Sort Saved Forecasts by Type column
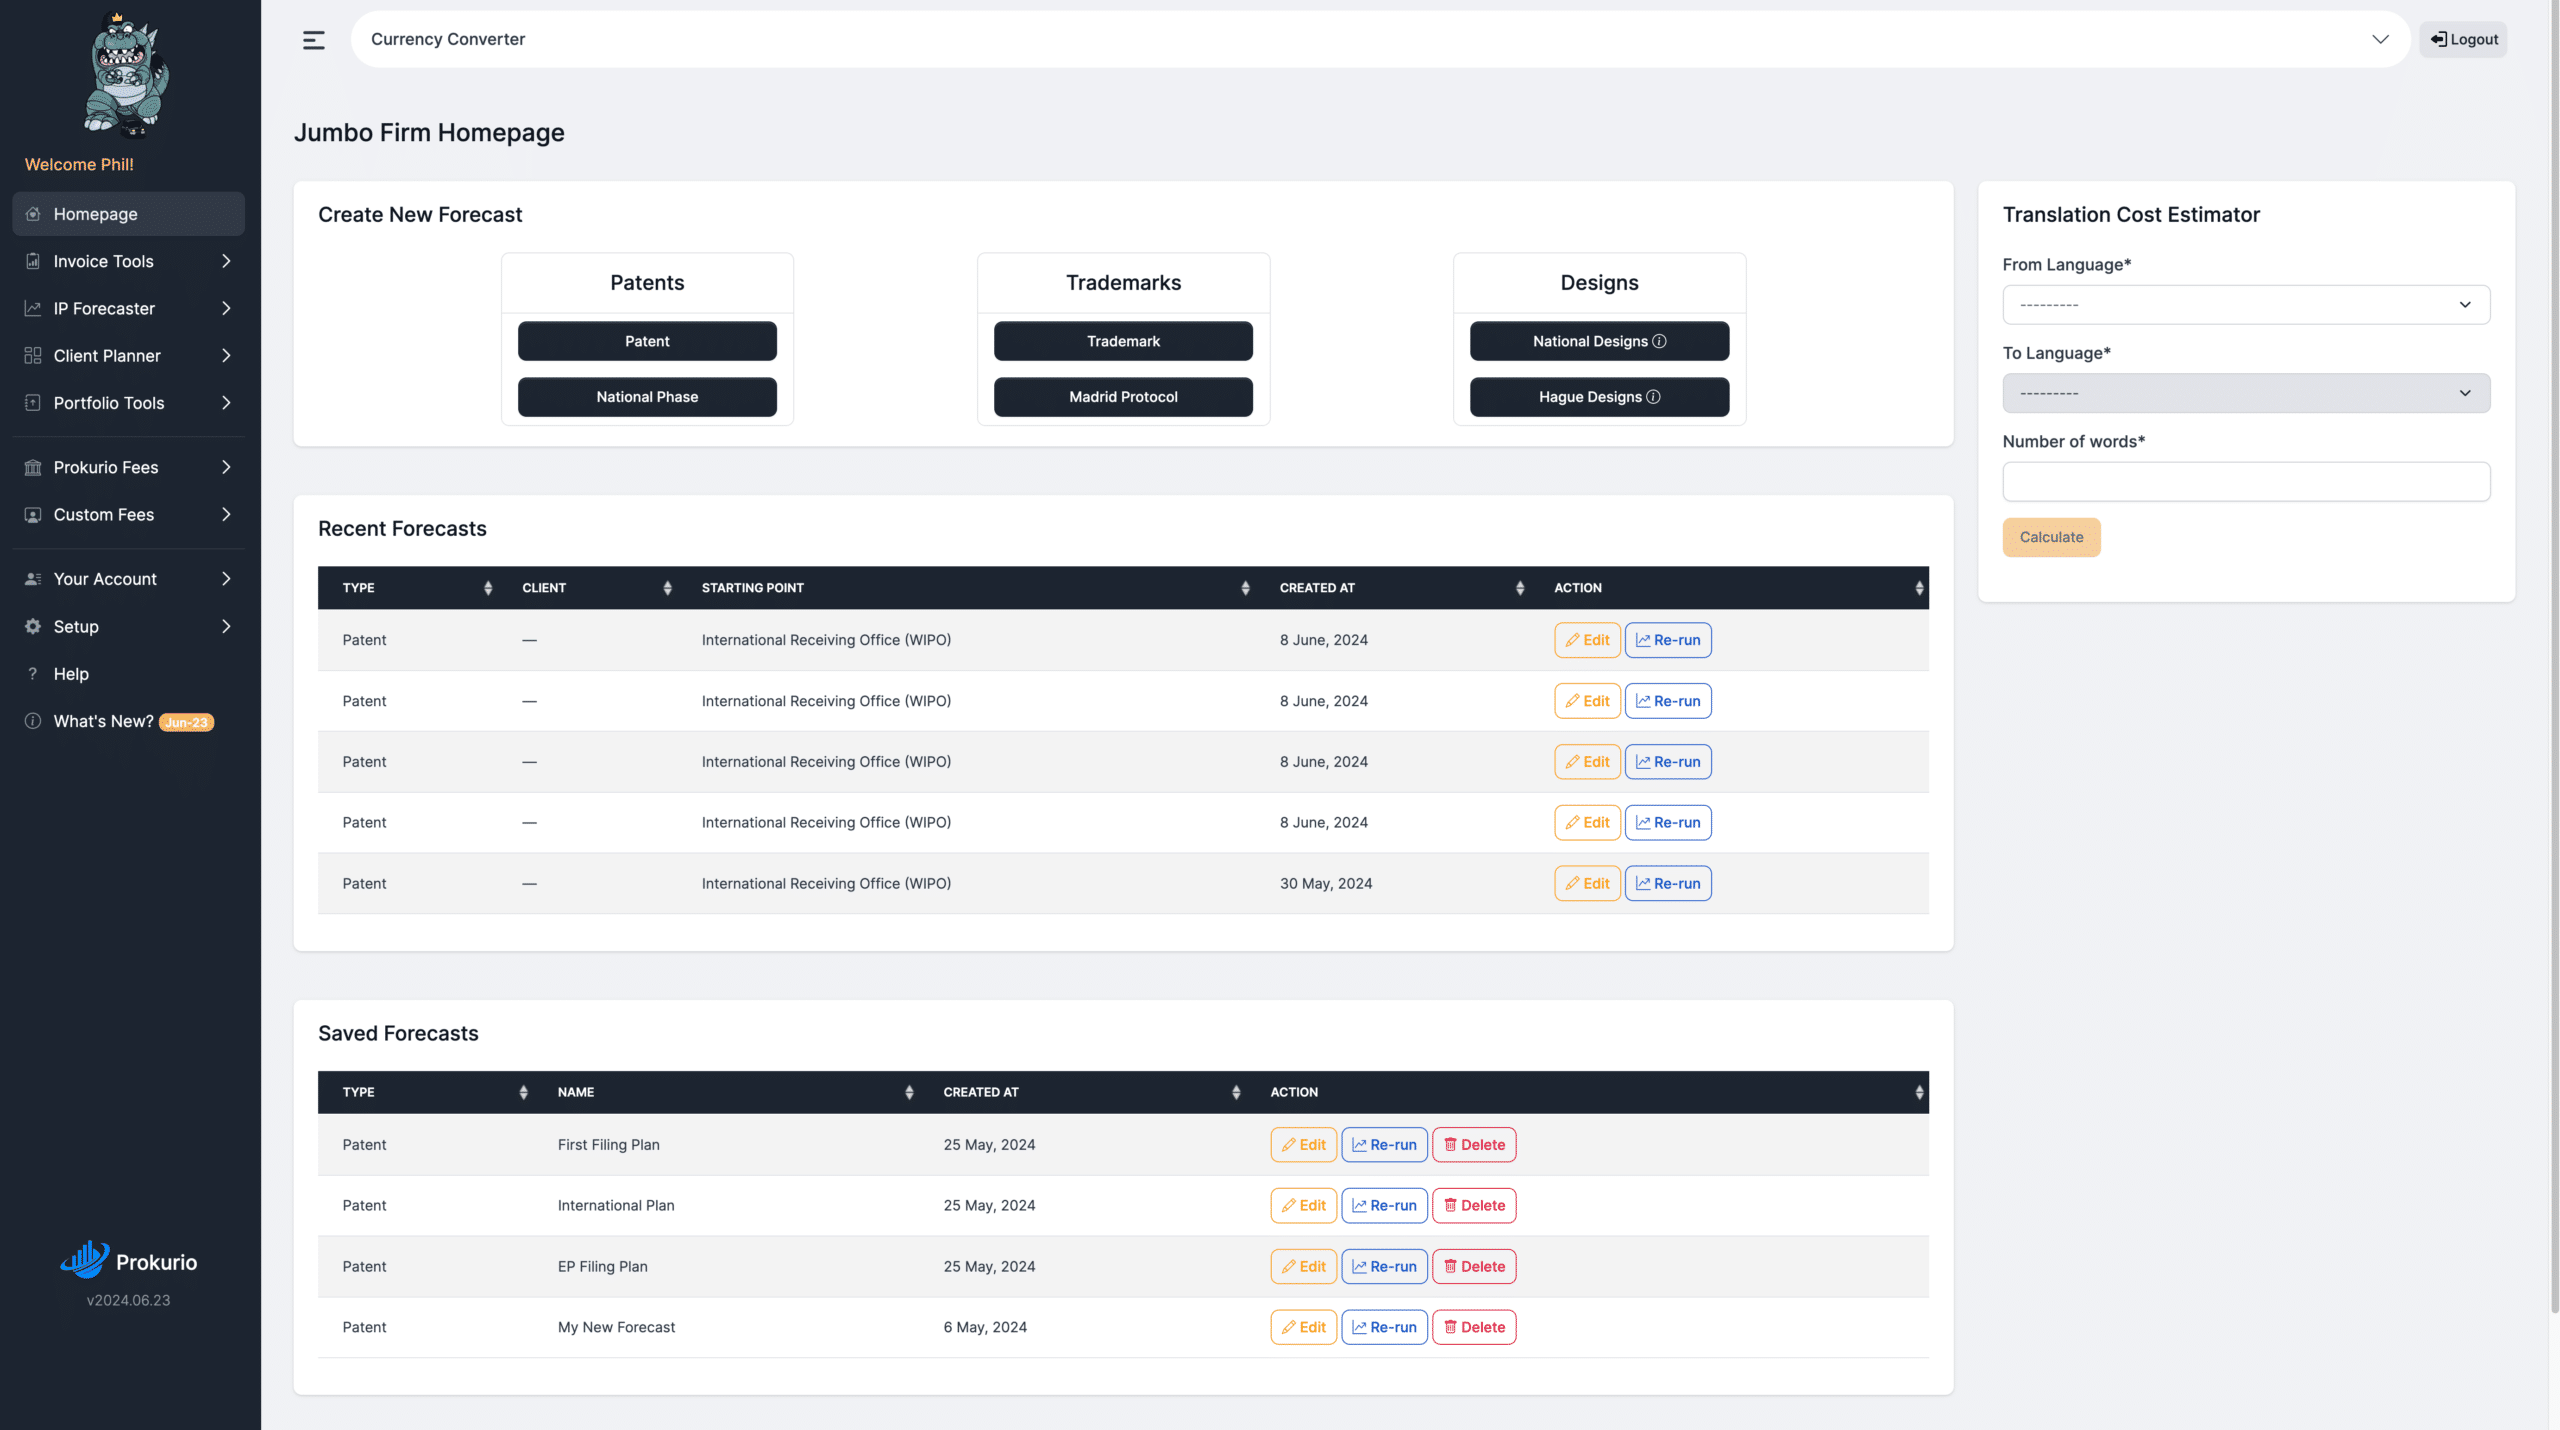2560x1430 pixels. (523, 1092)
